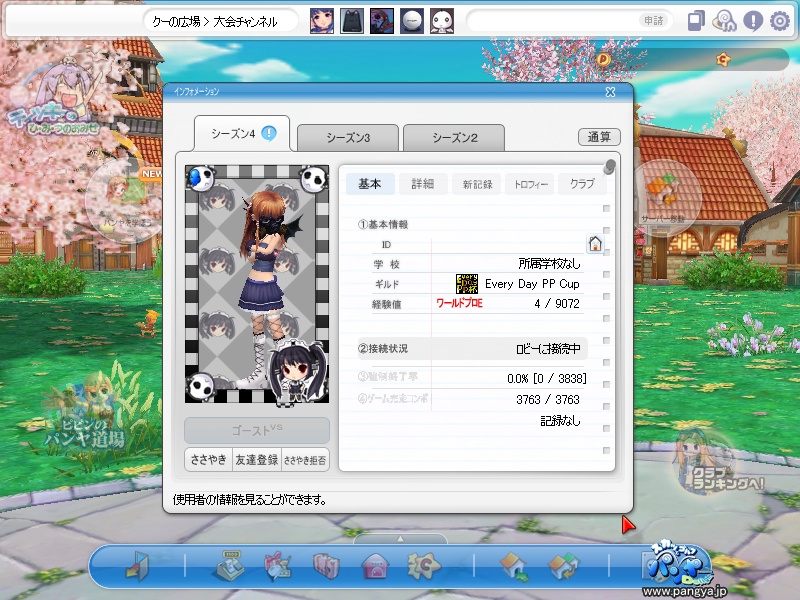The width and height of the screenshot is (800, 600).
Task: Open the settings gear icon
Action: pyautogui.click(x=780, y=21)
